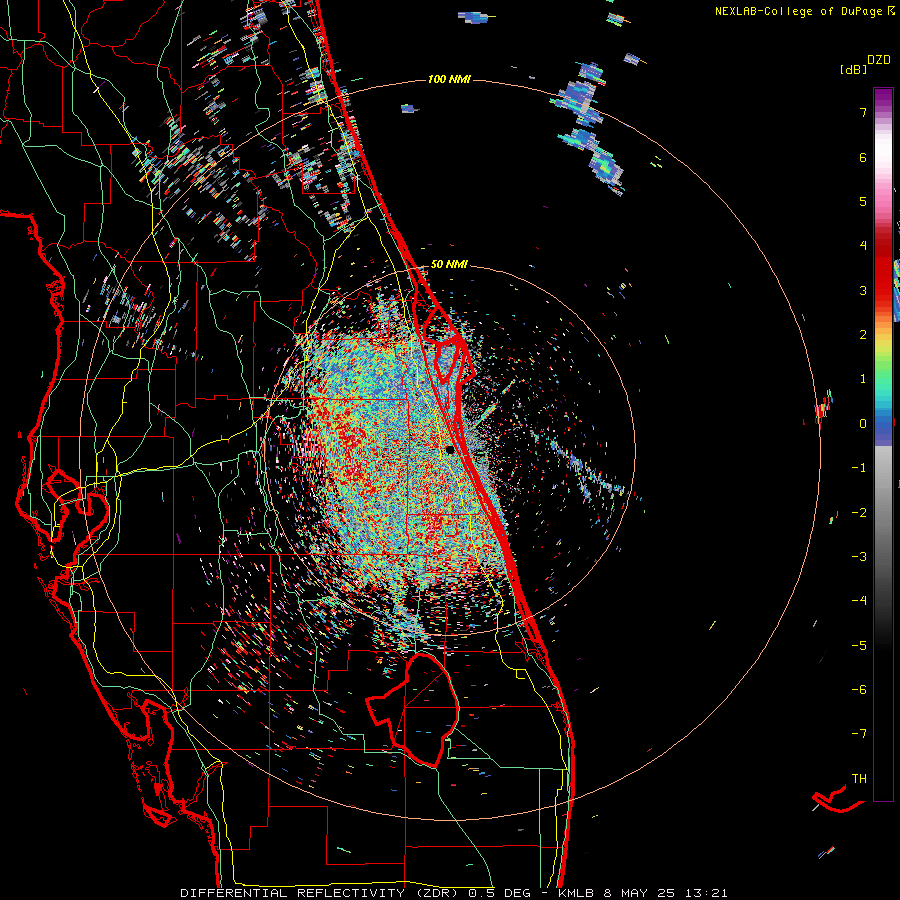The width and height of the screenshot is (900, 900).
Task: Click the 100 NMI range ring label
Action: (x=449, y=79)
